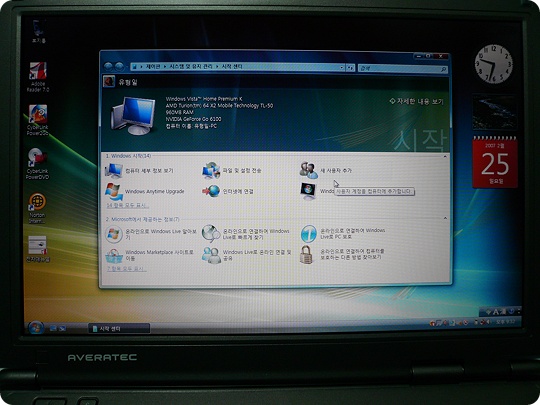Click the '시작 센터' taskbar button
Image resolution: width=540 pixels, height=405 pixels.
119,329
